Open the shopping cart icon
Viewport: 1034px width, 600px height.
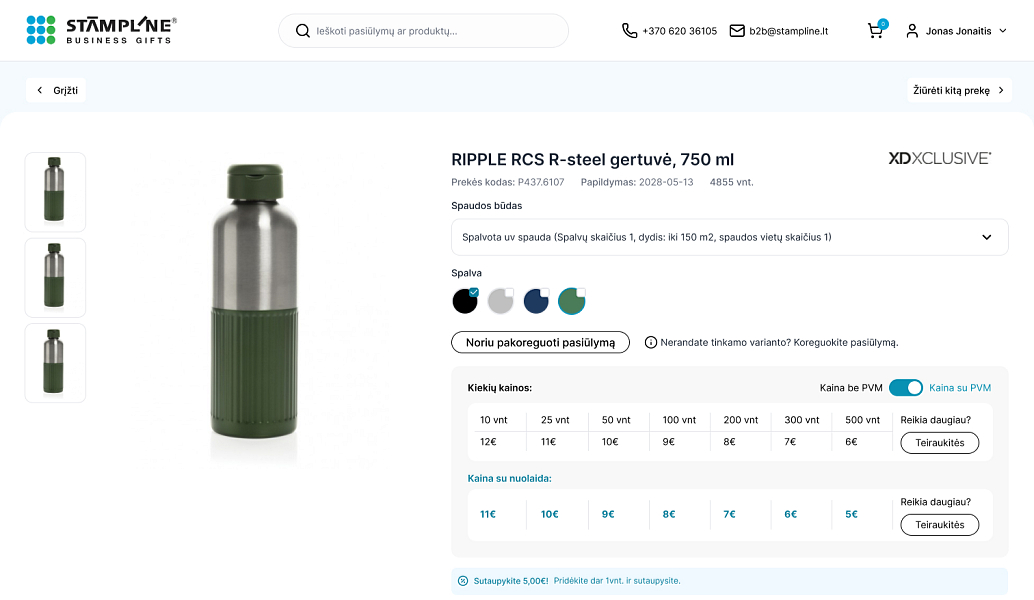pyautogui.click(x=876, y=30)
